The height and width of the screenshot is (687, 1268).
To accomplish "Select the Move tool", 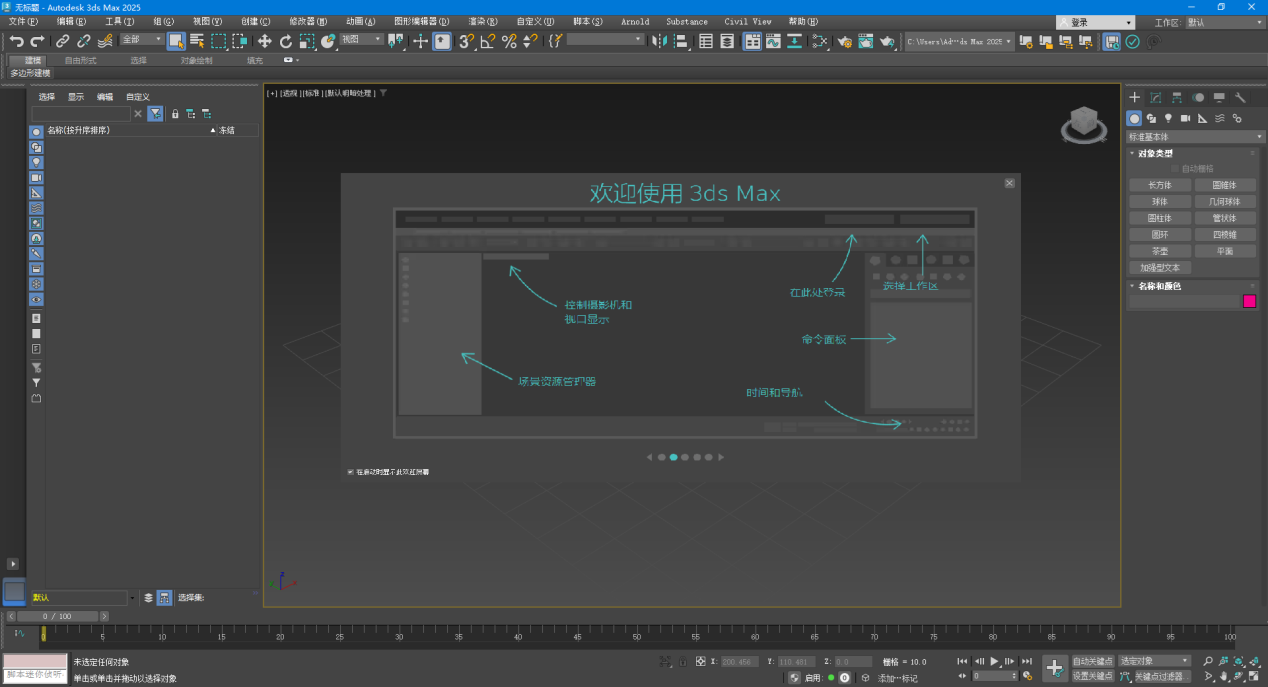I will click(264, 41).
